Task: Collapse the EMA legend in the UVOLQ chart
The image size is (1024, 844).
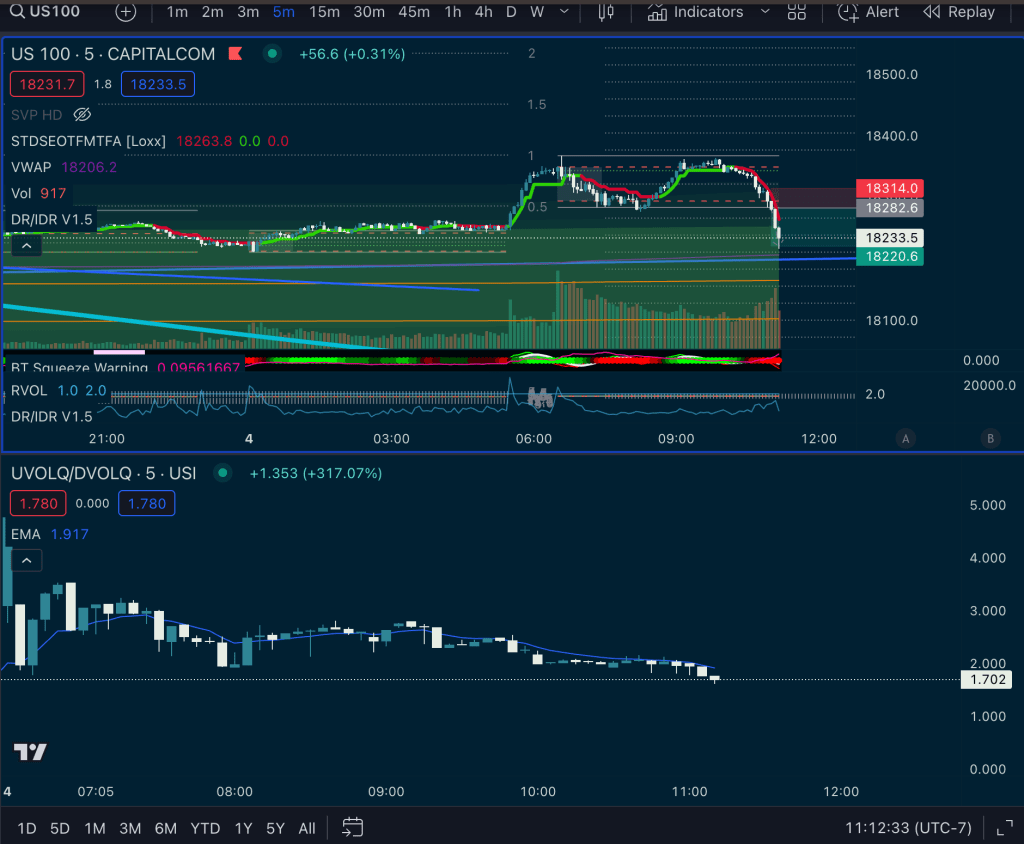Action: coord(27,561)
